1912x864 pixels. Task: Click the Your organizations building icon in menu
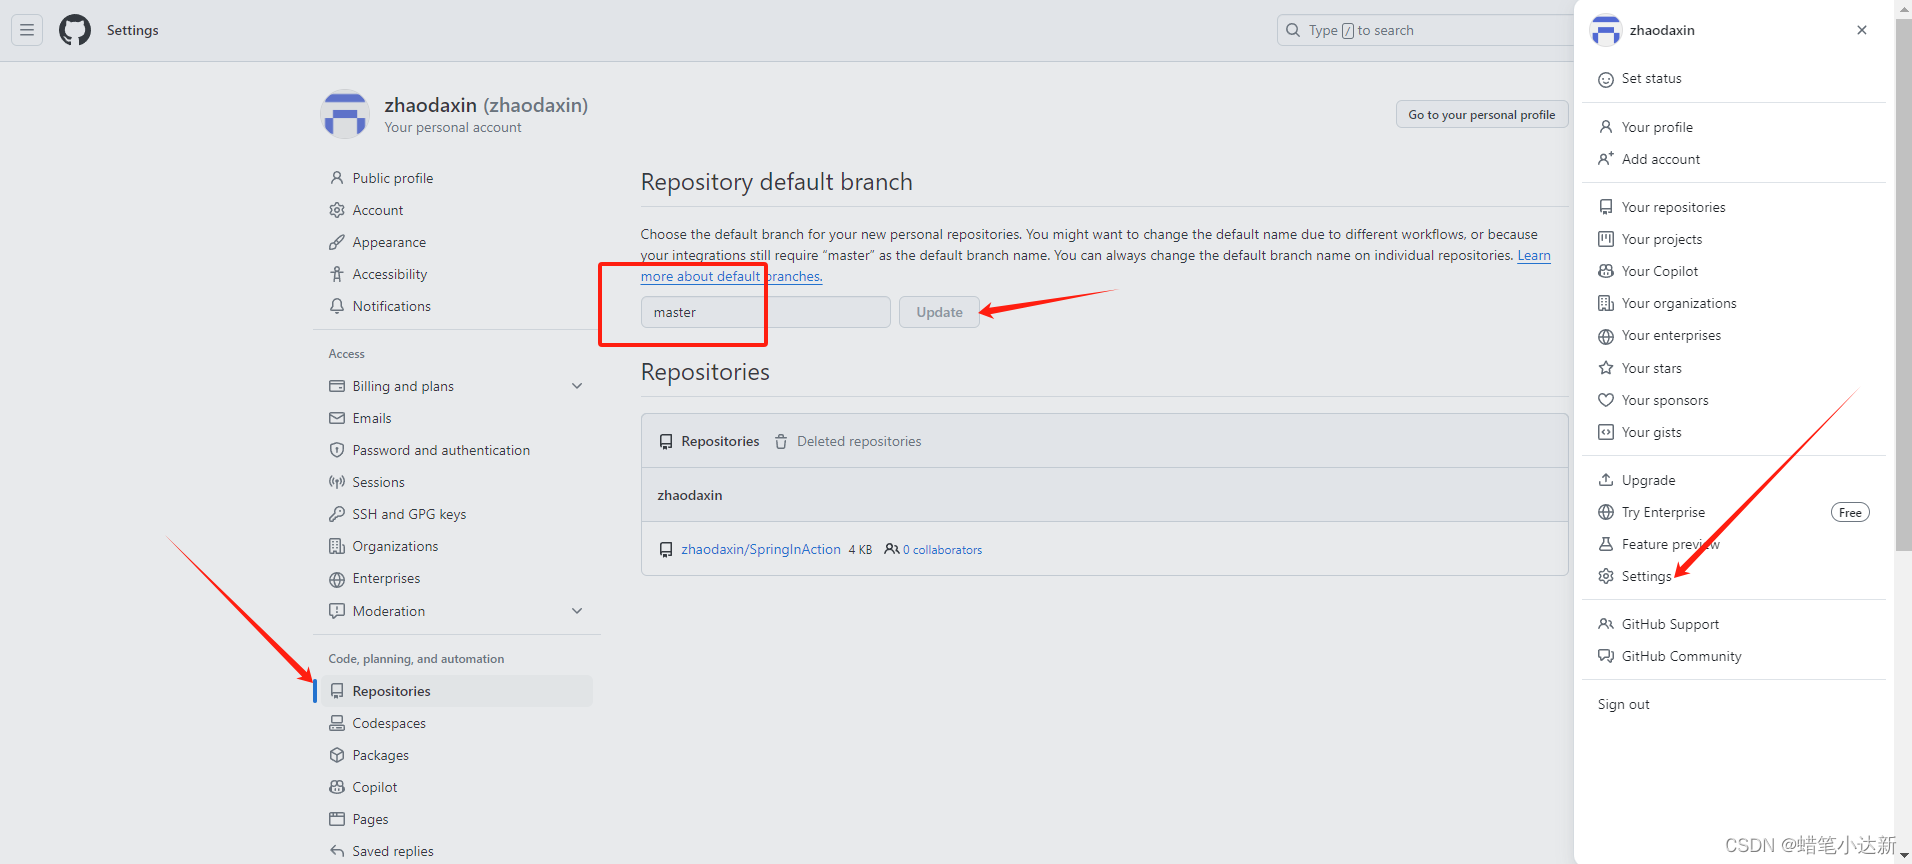[x=1606, y=303]
